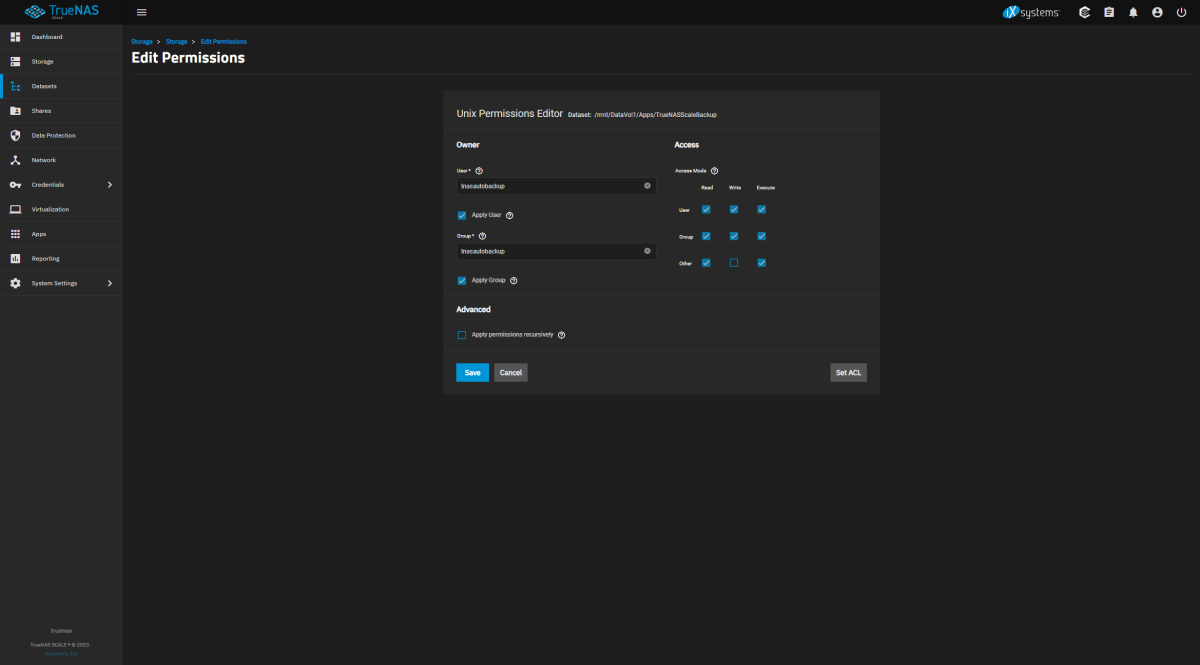Click the Datasets sidebar icon
Viewport: 1200px width, 665px height.
15,86
